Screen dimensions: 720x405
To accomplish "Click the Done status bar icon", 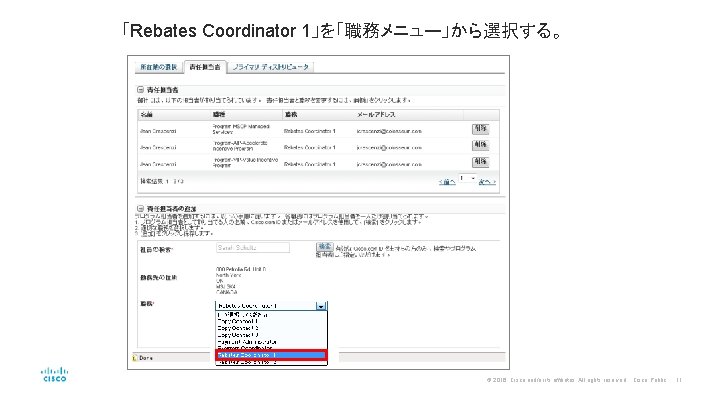I will point(135,358).
